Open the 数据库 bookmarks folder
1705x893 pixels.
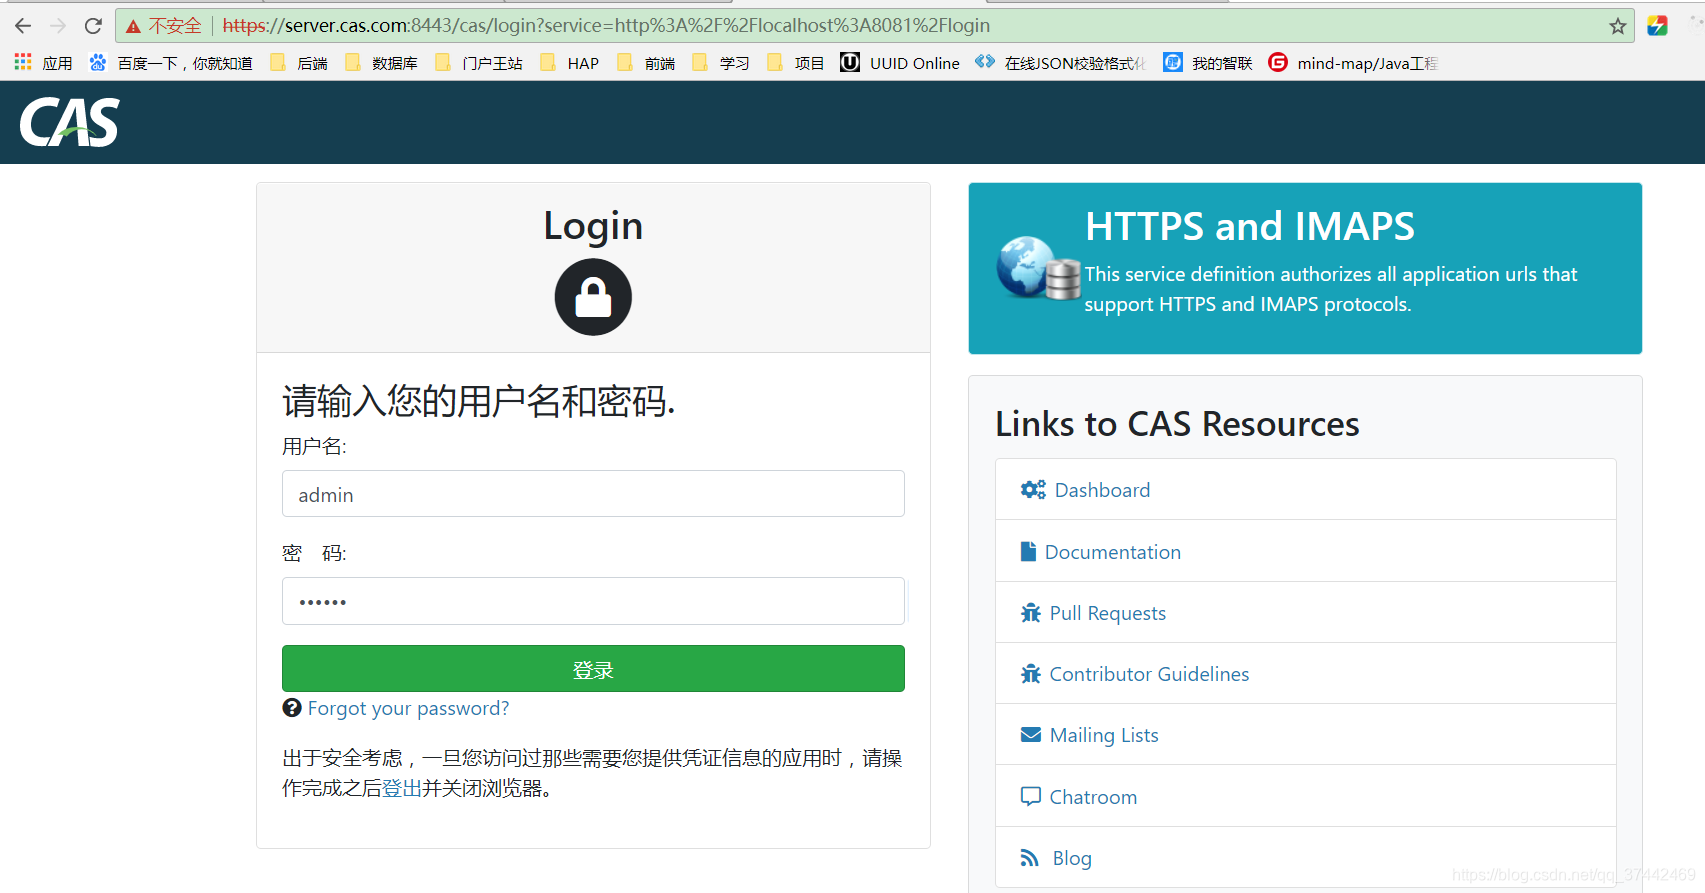381,63
